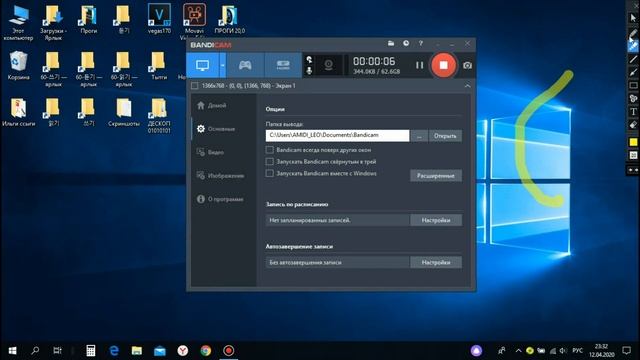The image size is (640, 360).
Task: Browse output folder with the ... button
Action: click(x=419, y=136)
